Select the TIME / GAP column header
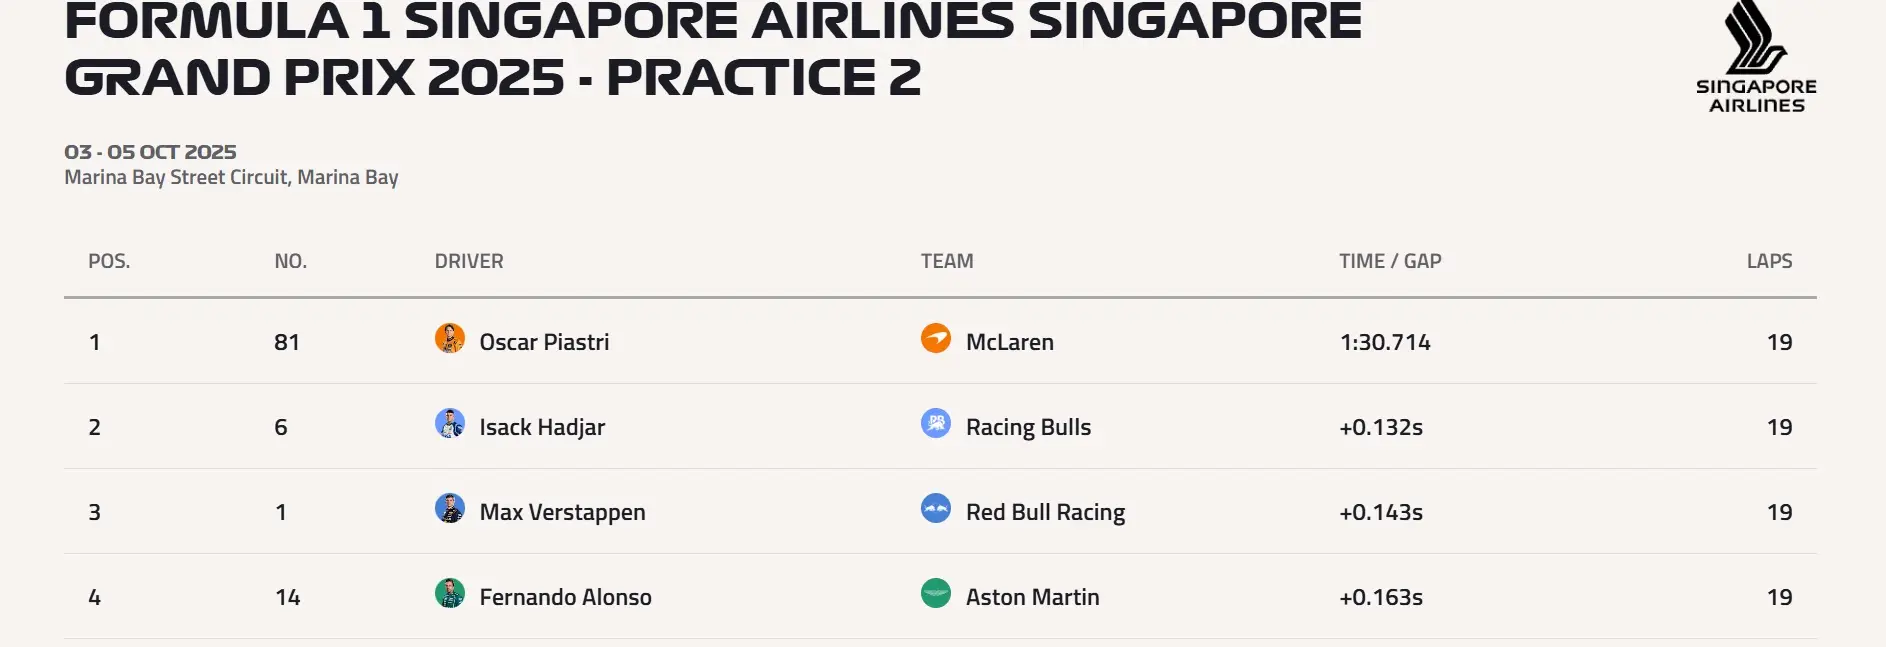 (x=1390, y=261)
